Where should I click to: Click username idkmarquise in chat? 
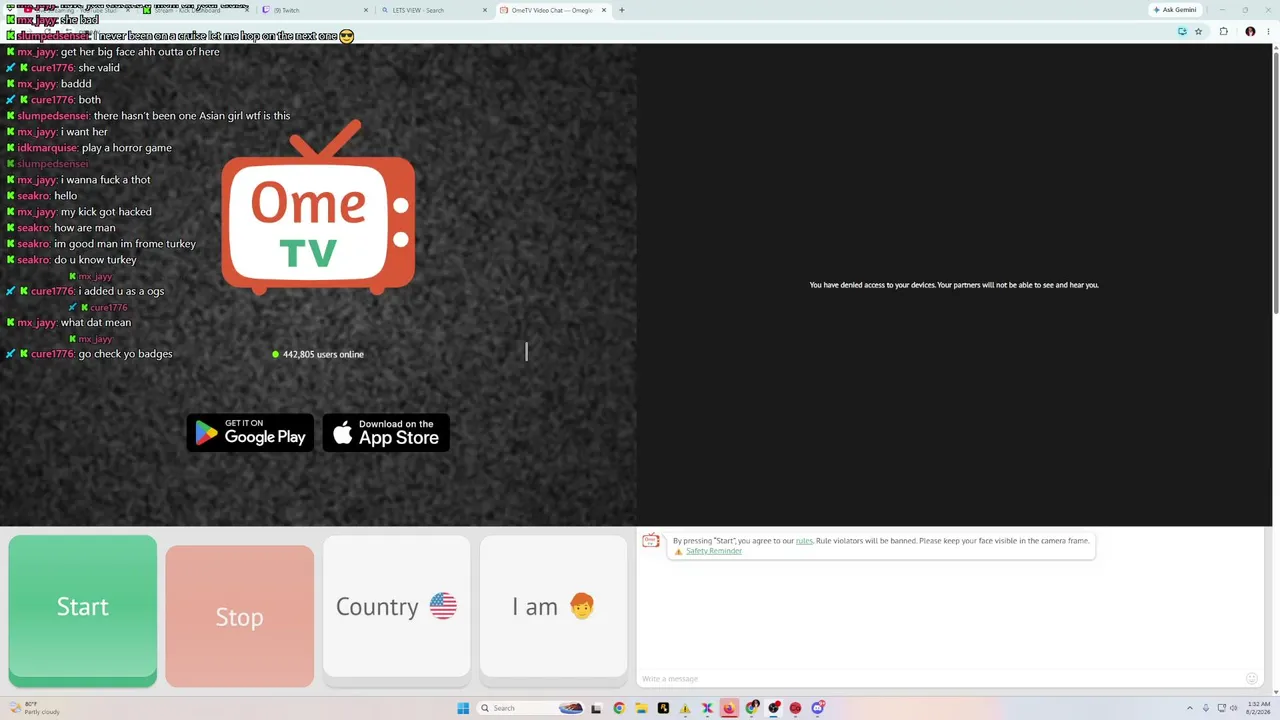pyautogui.click(x=47, y=148)
